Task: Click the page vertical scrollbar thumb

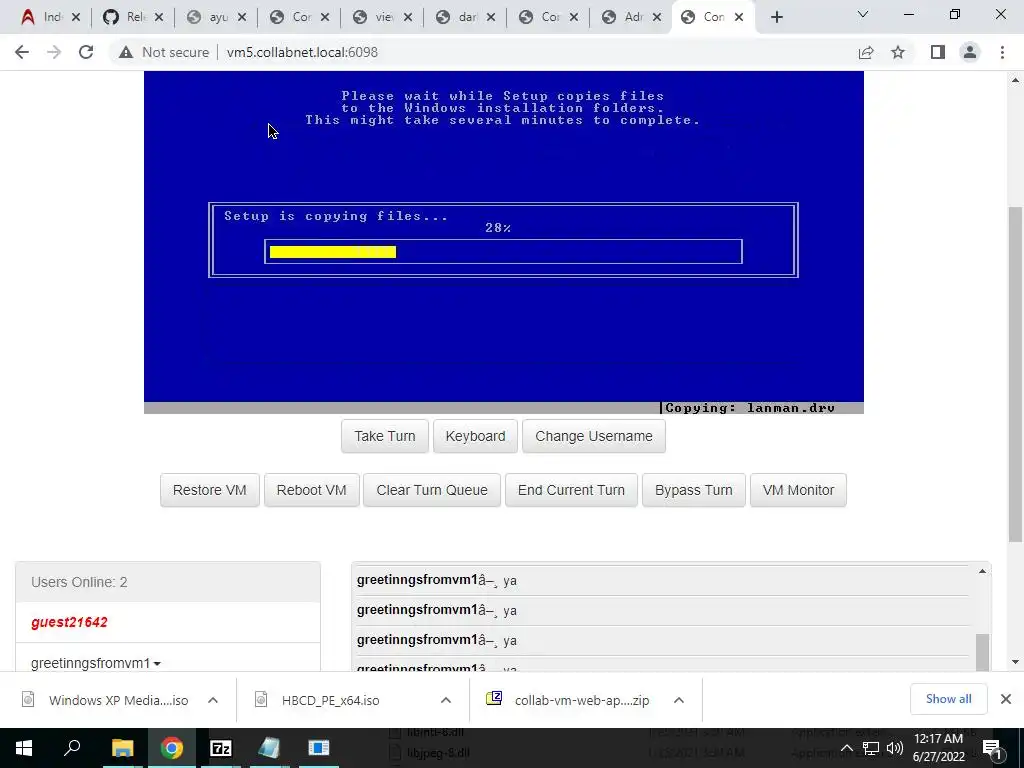Action: [1015, 374]
